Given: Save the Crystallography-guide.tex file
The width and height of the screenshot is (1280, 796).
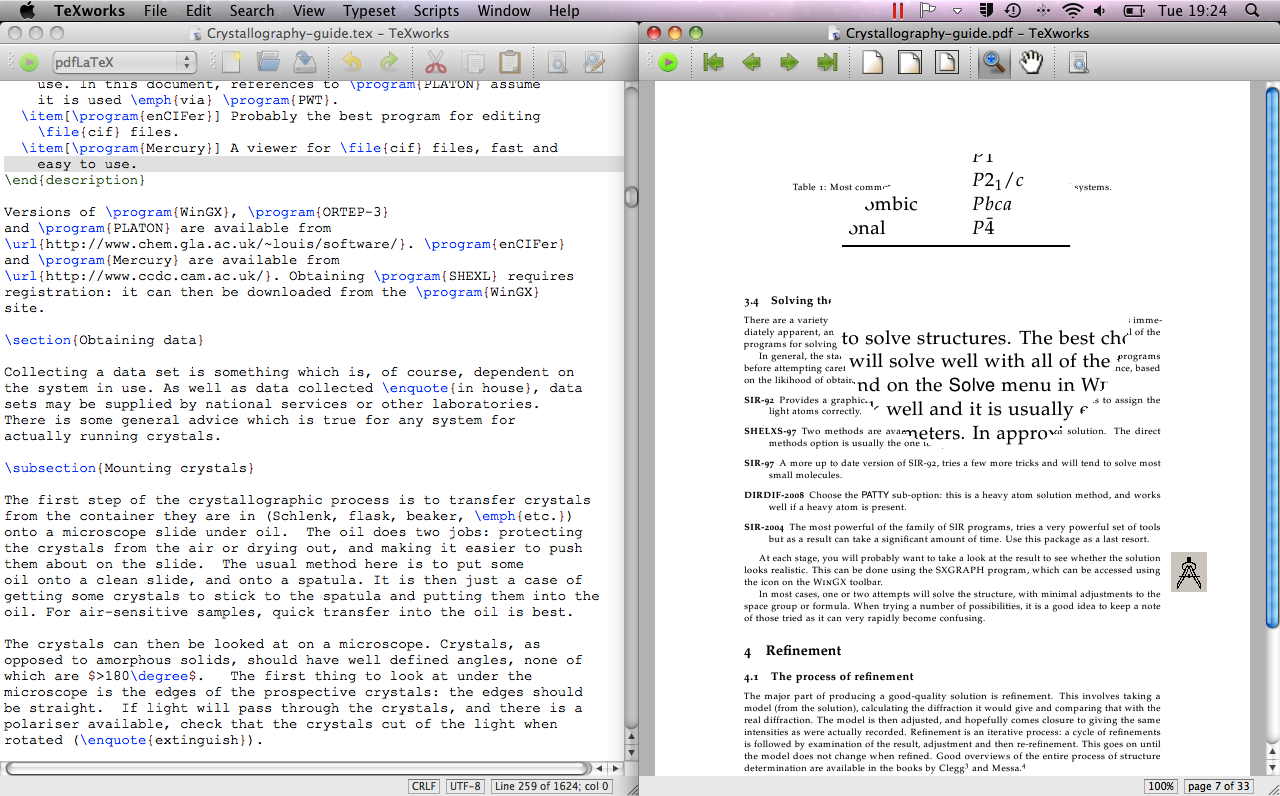Looking at the screenshot, I should point(305,63).
